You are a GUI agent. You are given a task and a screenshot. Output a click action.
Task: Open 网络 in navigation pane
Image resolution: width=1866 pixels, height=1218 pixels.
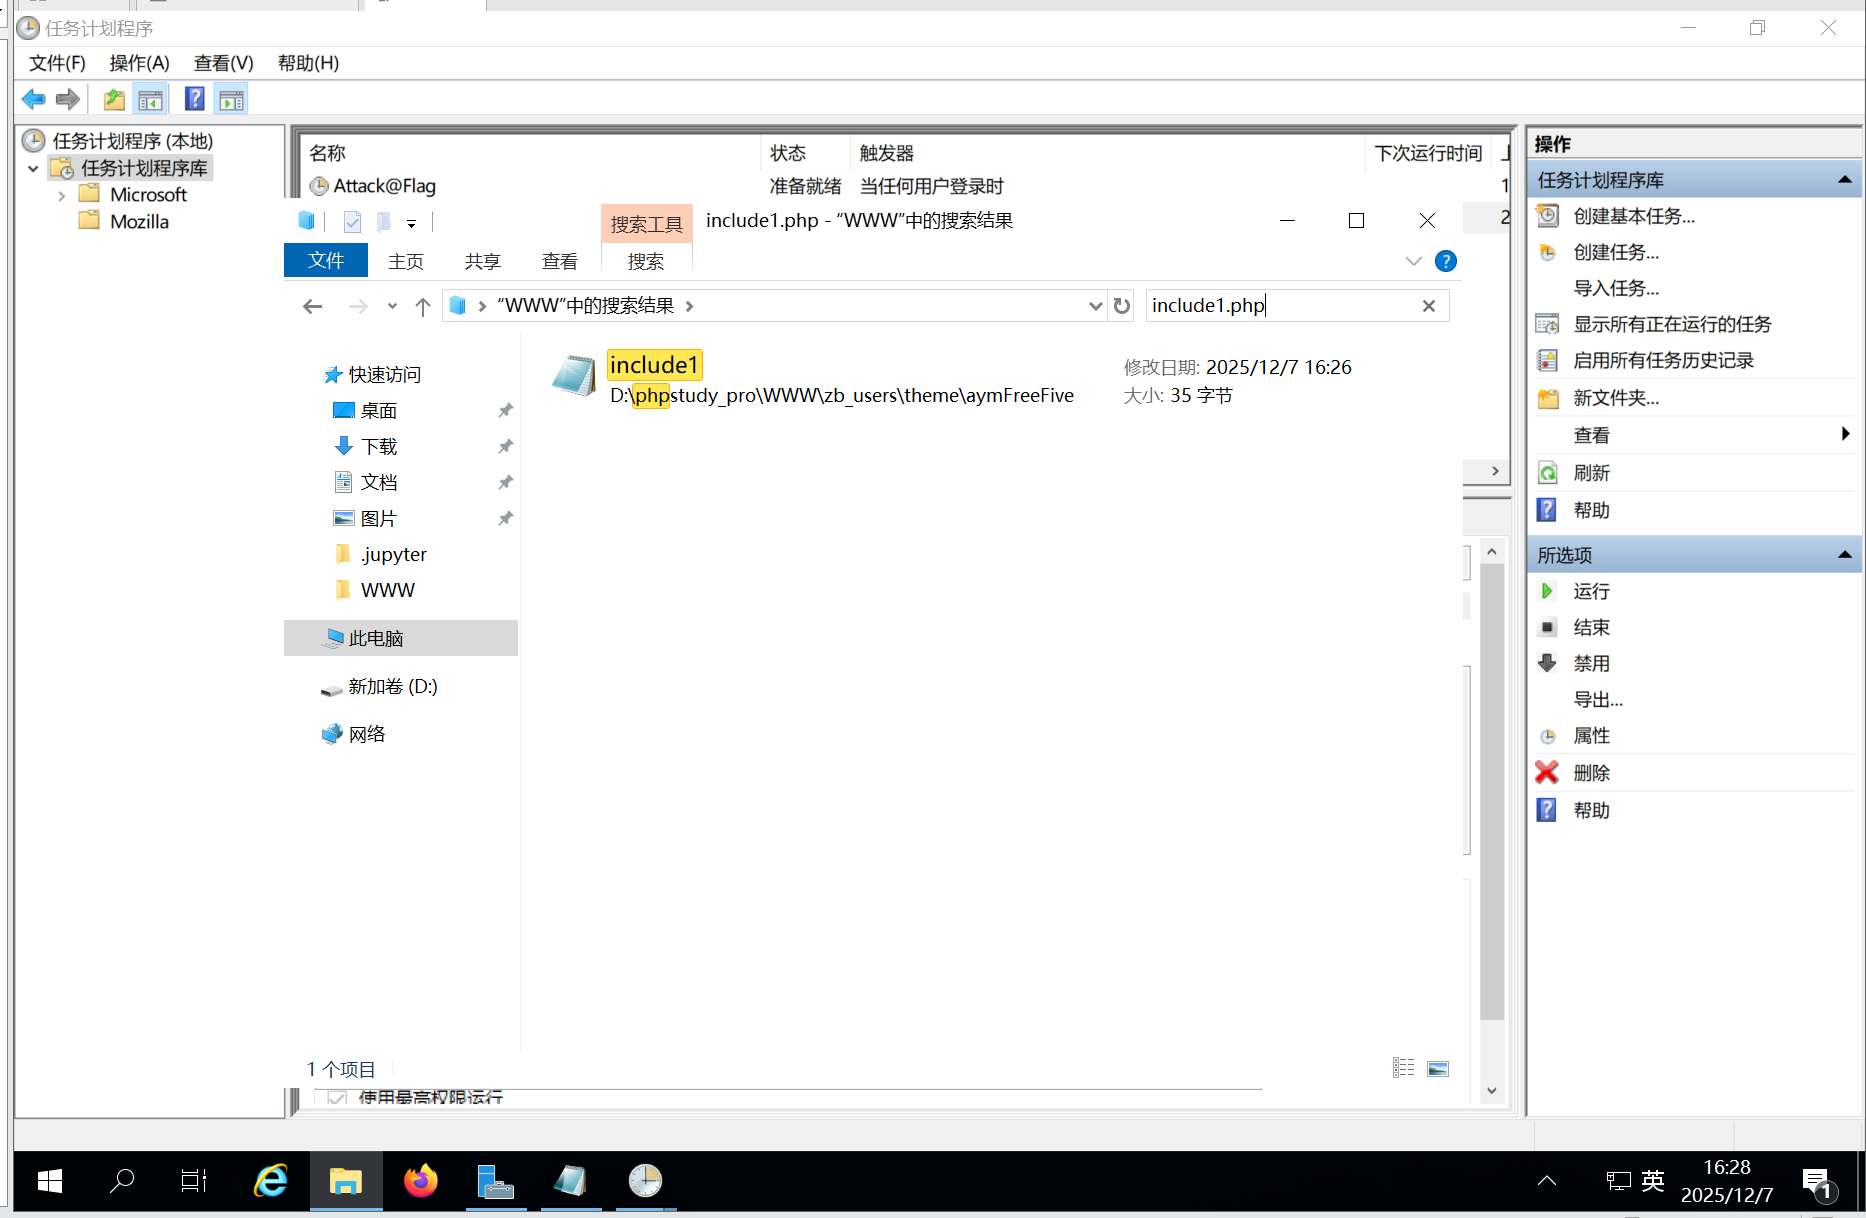(367, 734)
